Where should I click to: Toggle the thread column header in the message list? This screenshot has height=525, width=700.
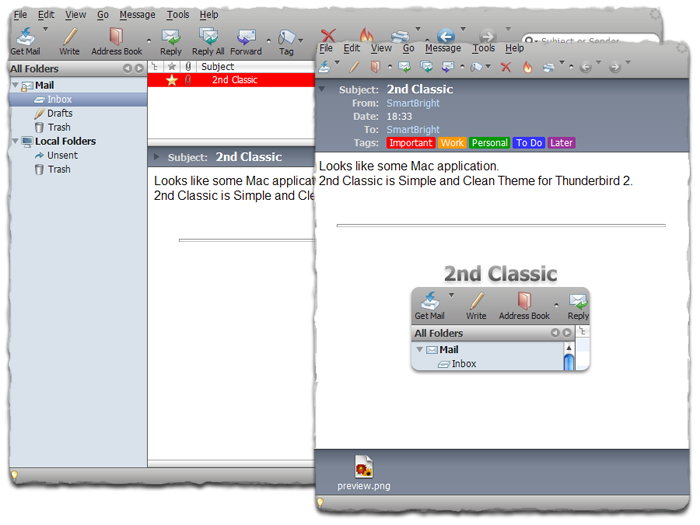(155, 67)
